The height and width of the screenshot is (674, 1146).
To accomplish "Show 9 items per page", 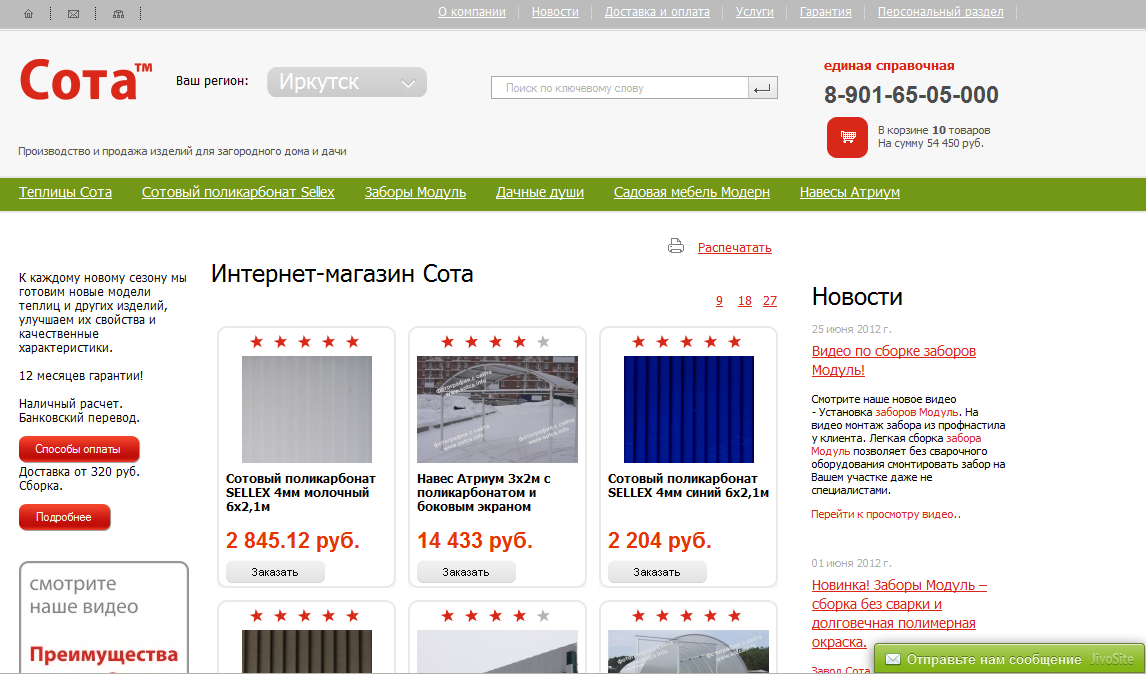I will click(x=719, y=300).
